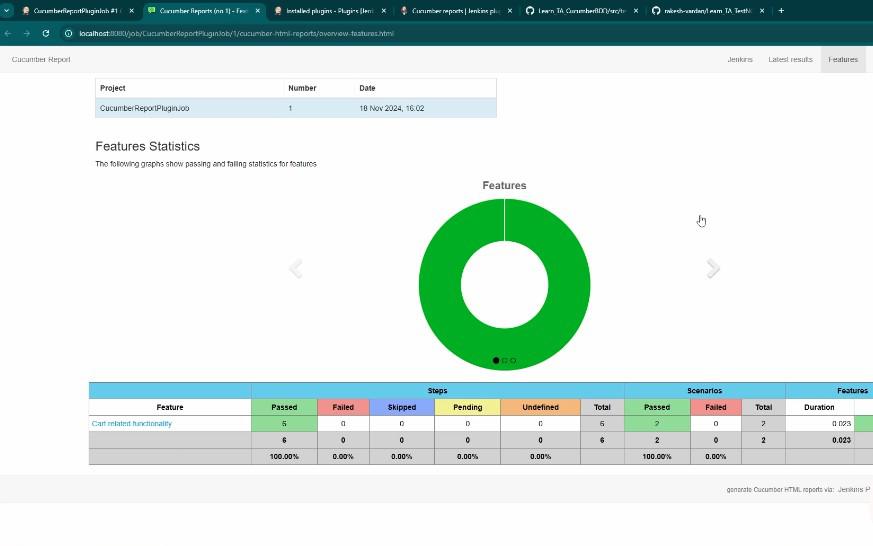Image resolution: width=873 pixels, height=546 pixels.
Task: Sort by Steps Failed column header
Action: pyautogui.click(x=343, y=407)
